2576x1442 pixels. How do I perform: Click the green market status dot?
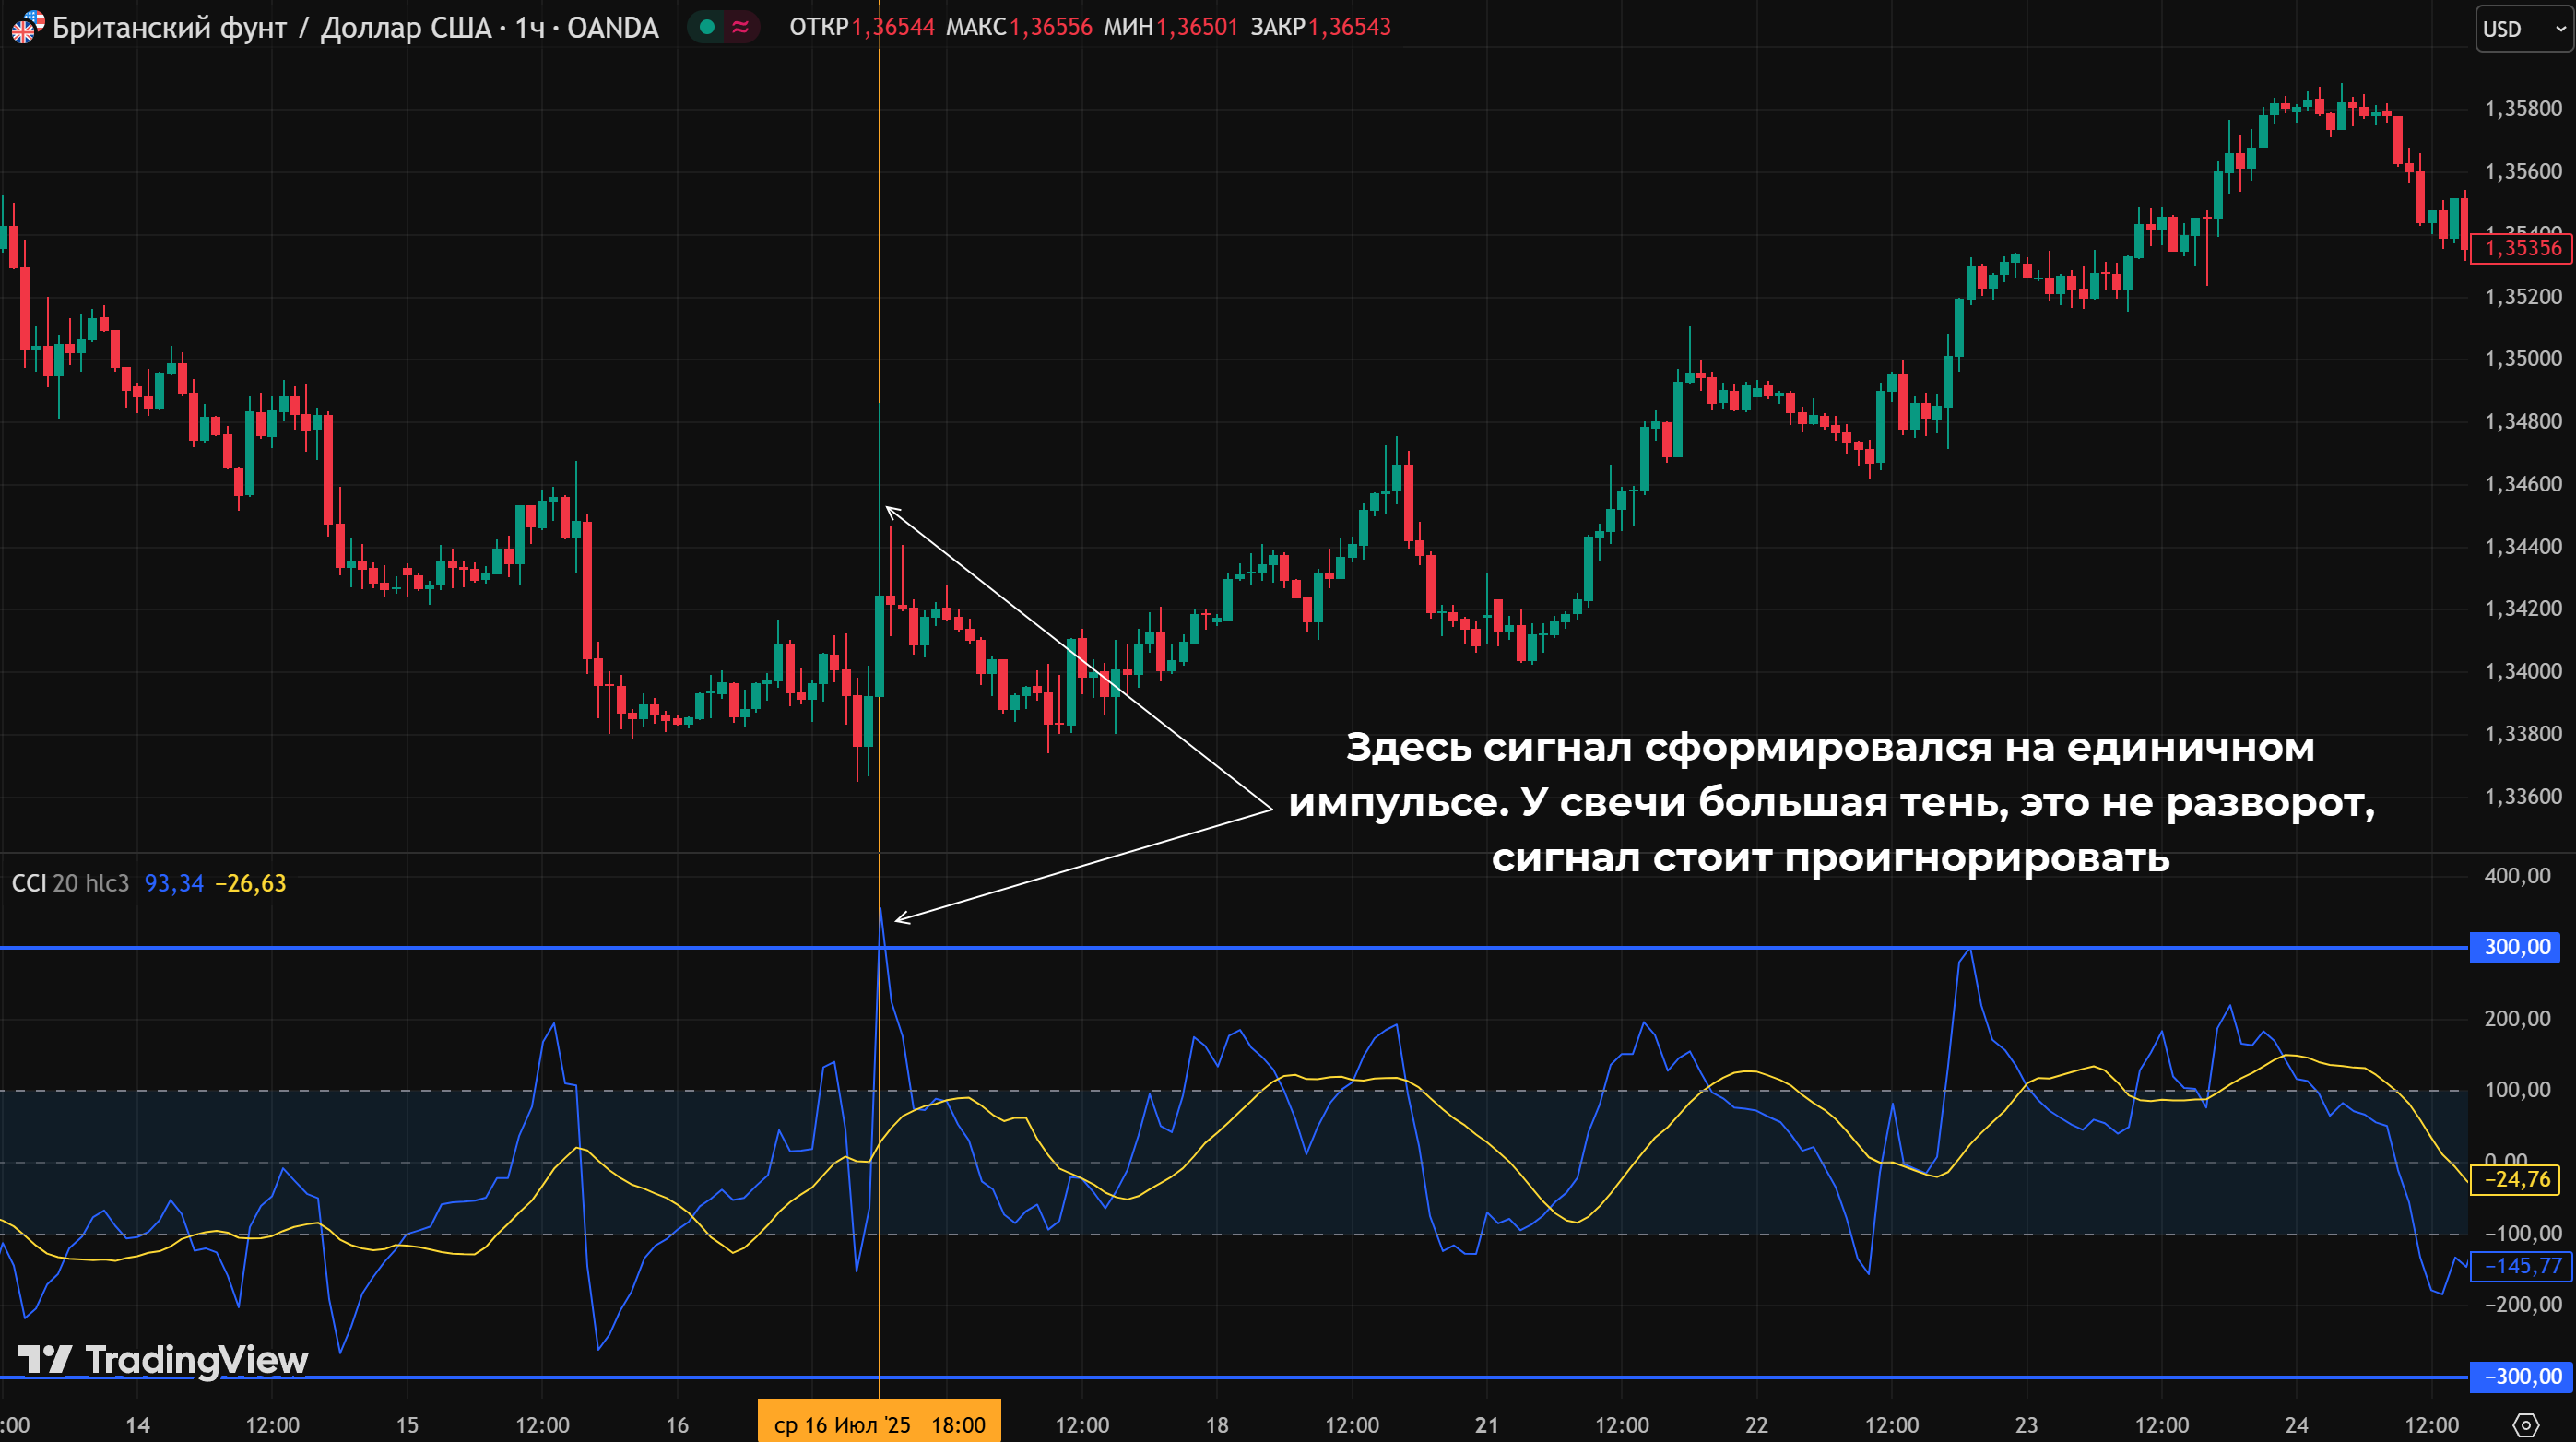[707, 27]
